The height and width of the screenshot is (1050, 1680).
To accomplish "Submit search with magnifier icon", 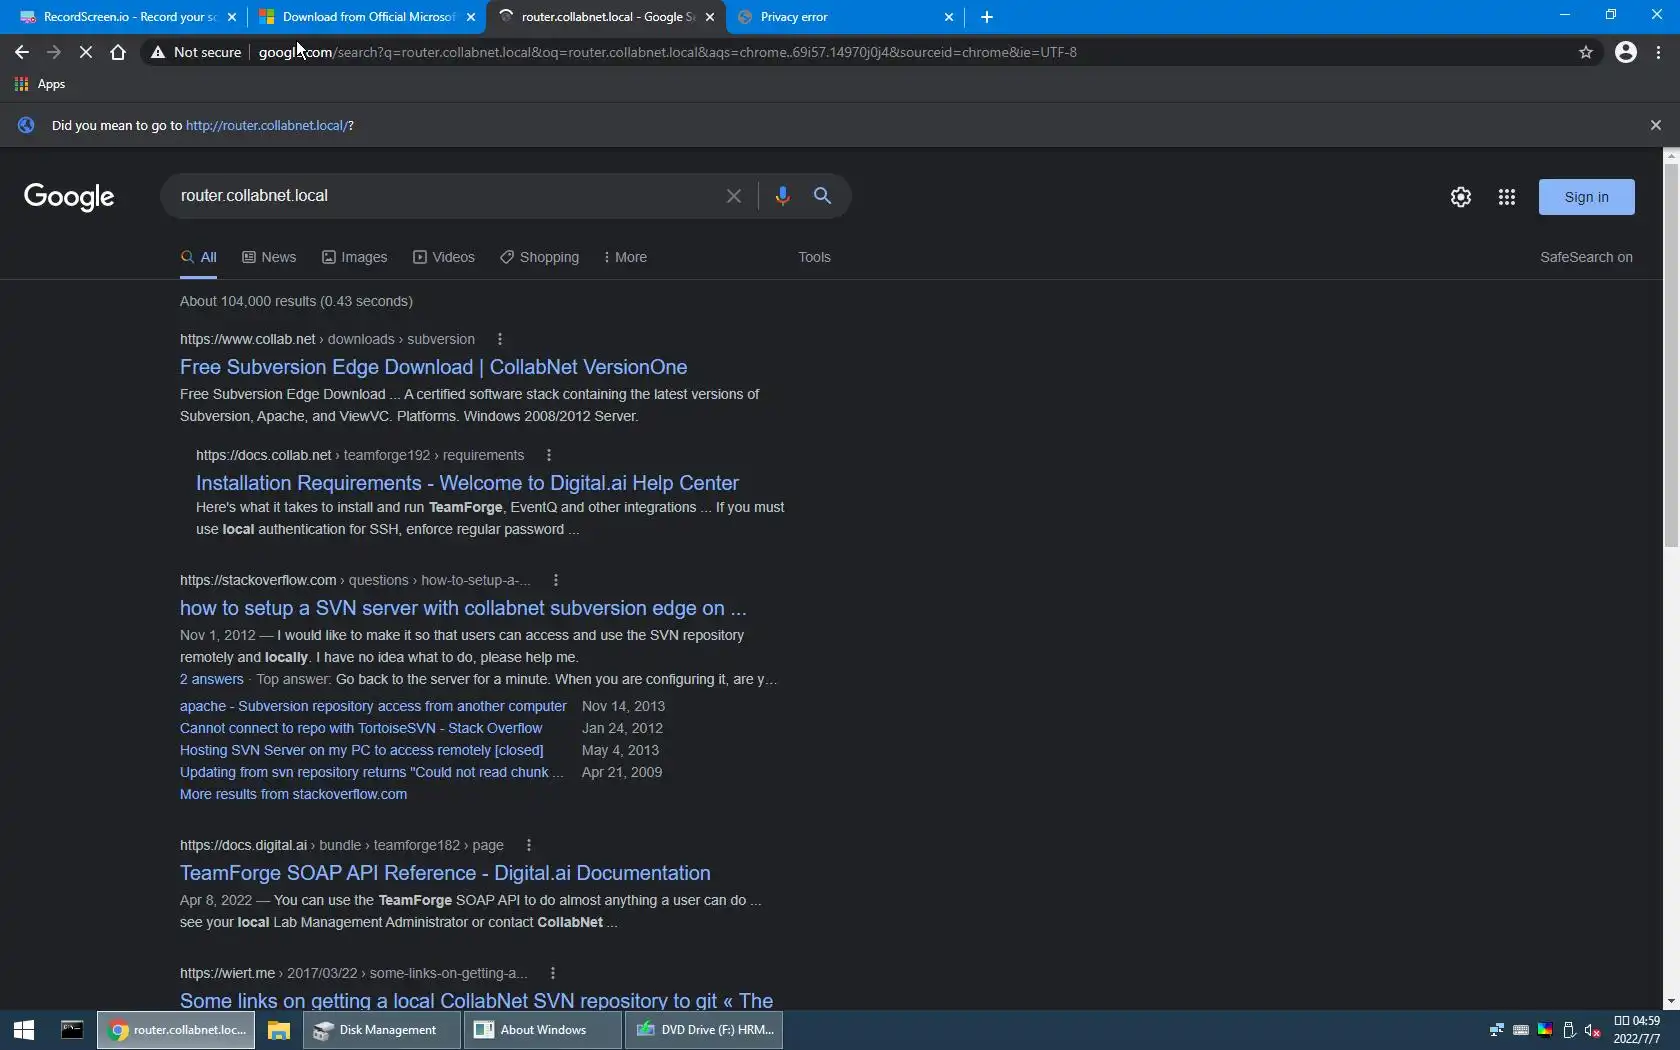I will point(822,196).
